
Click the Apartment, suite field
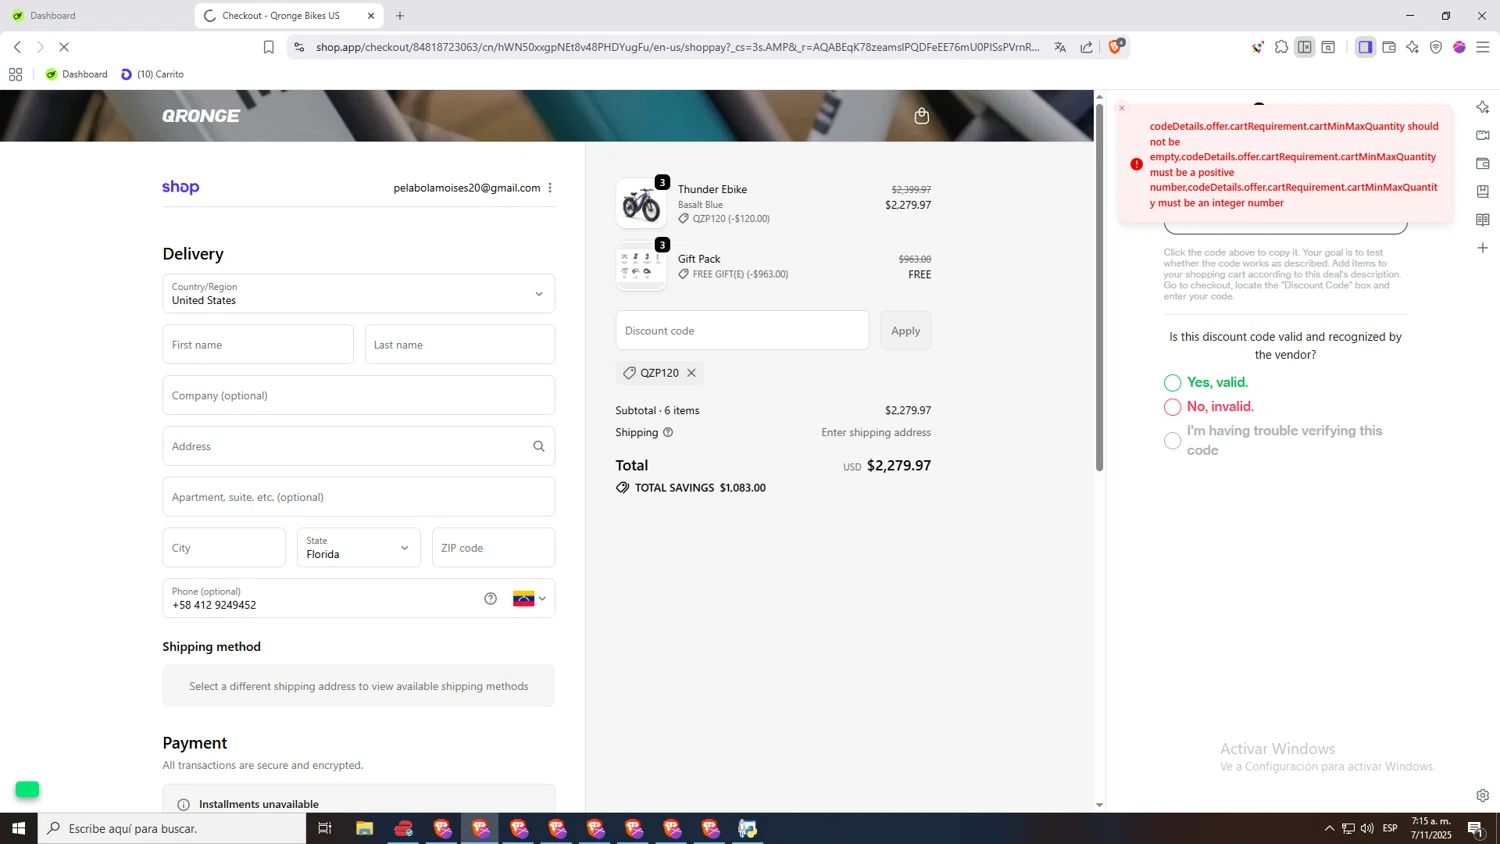pos(359,497)
